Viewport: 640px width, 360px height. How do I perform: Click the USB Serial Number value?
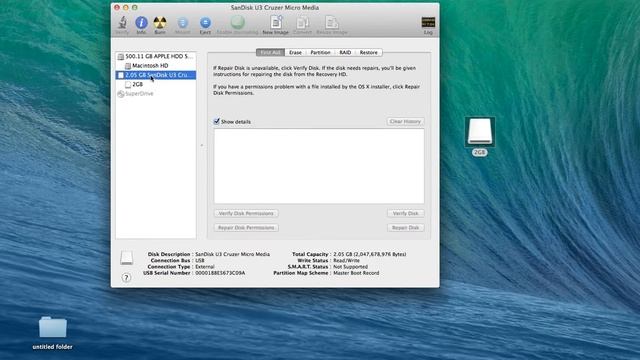click(x=220, y=273)
